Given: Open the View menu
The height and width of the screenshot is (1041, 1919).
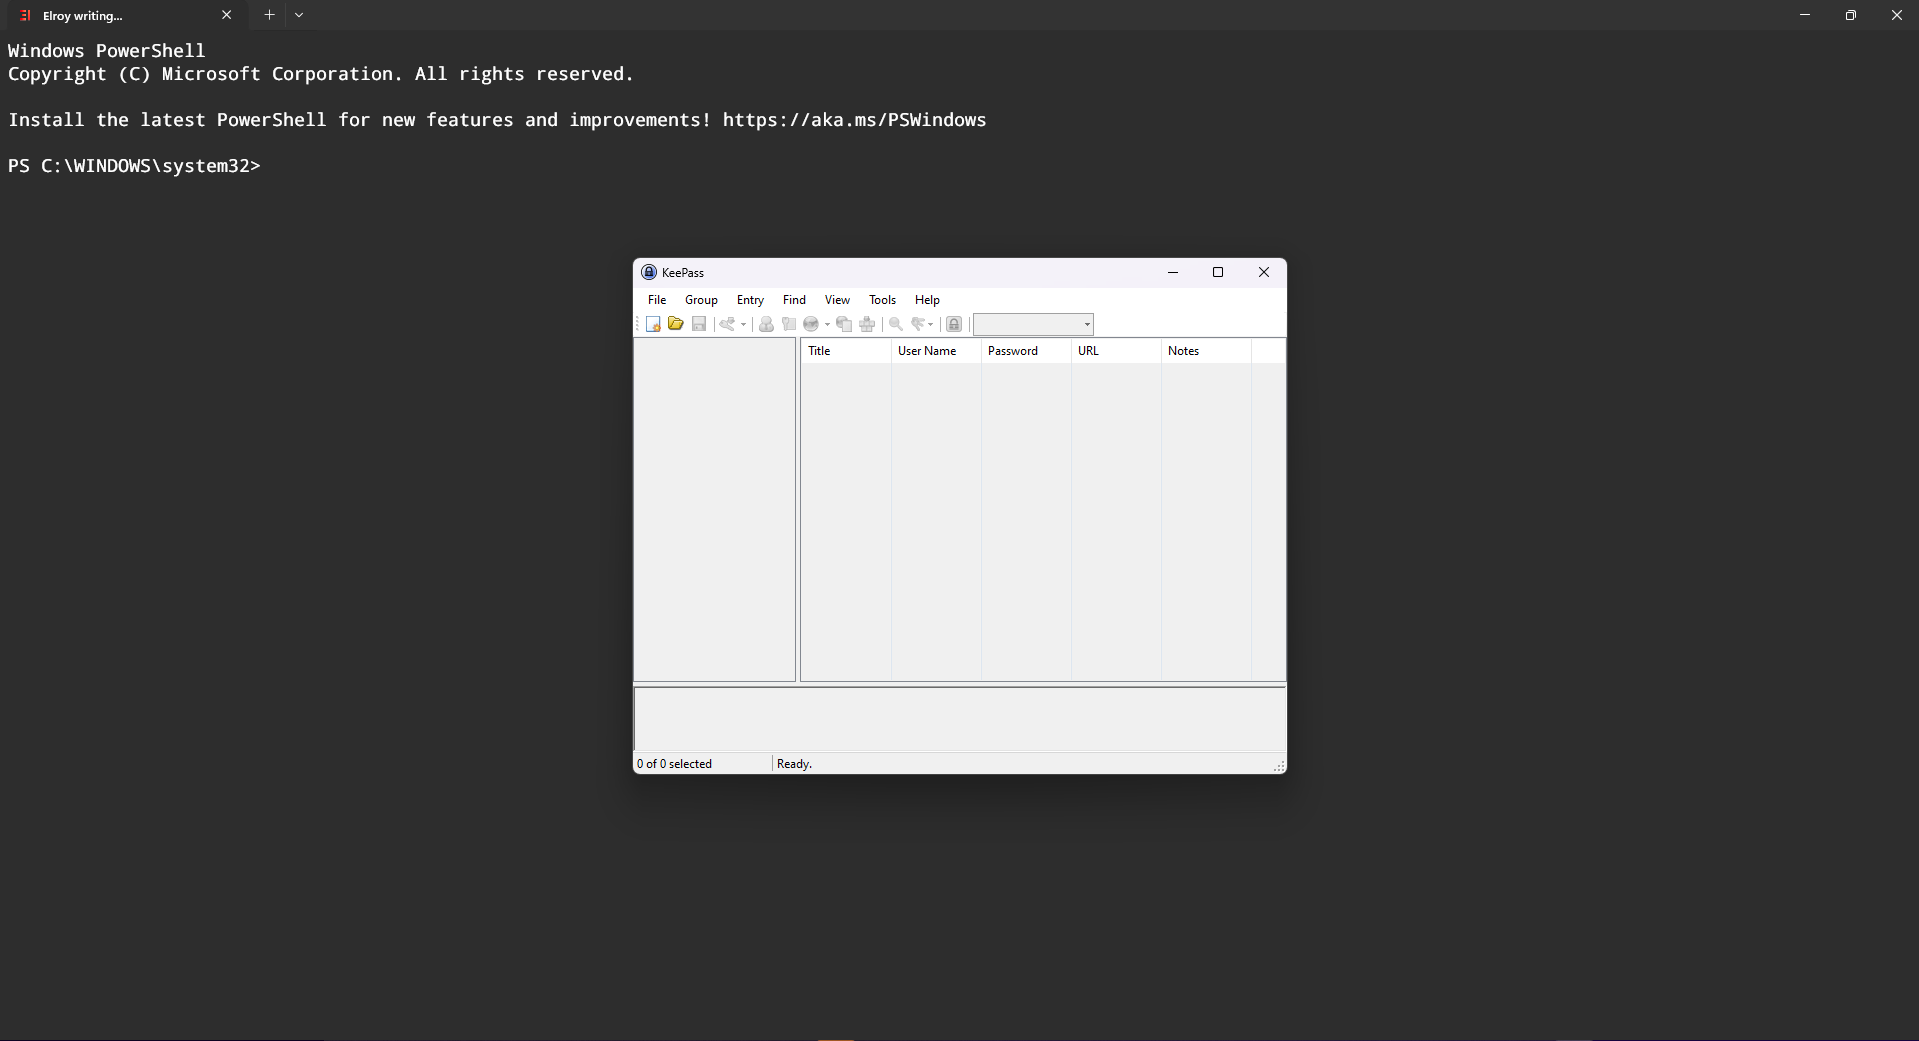Looking at the screenshot, I should point(837,300).
